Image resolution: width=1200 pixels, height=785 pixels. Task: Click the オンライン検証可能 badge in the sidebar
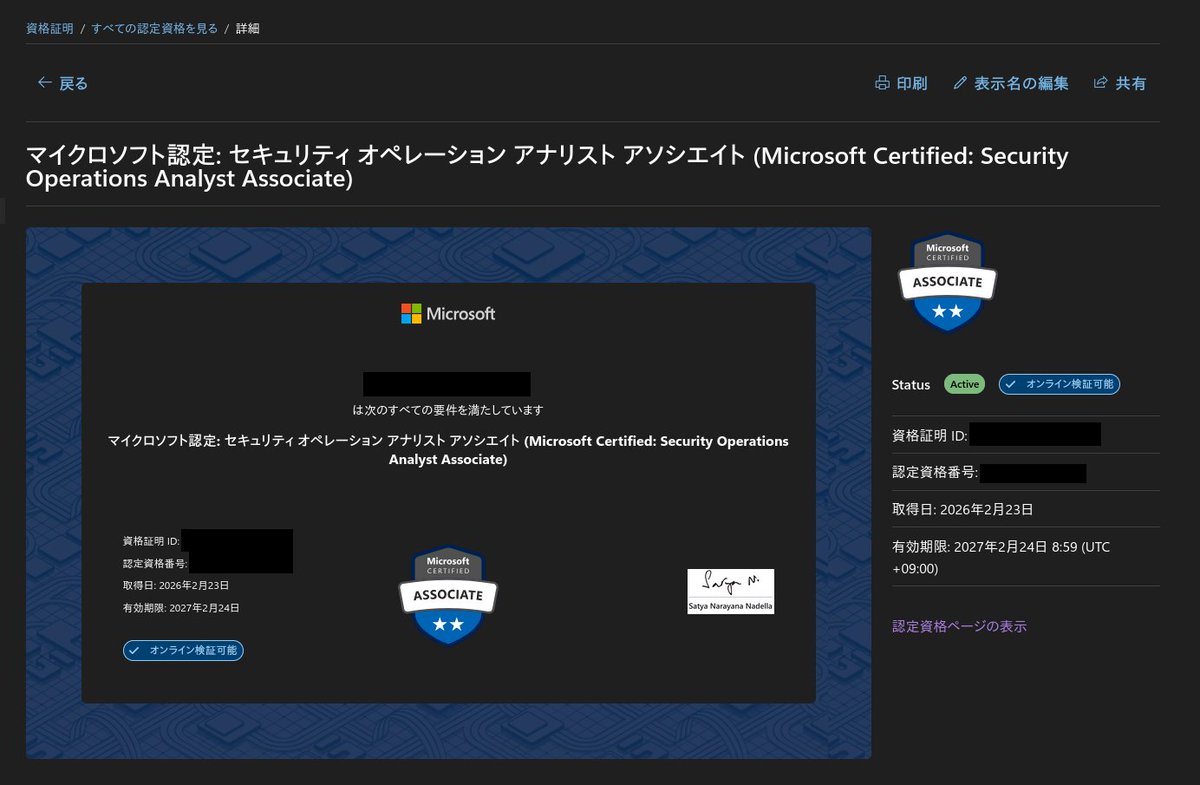(1059, 384)
